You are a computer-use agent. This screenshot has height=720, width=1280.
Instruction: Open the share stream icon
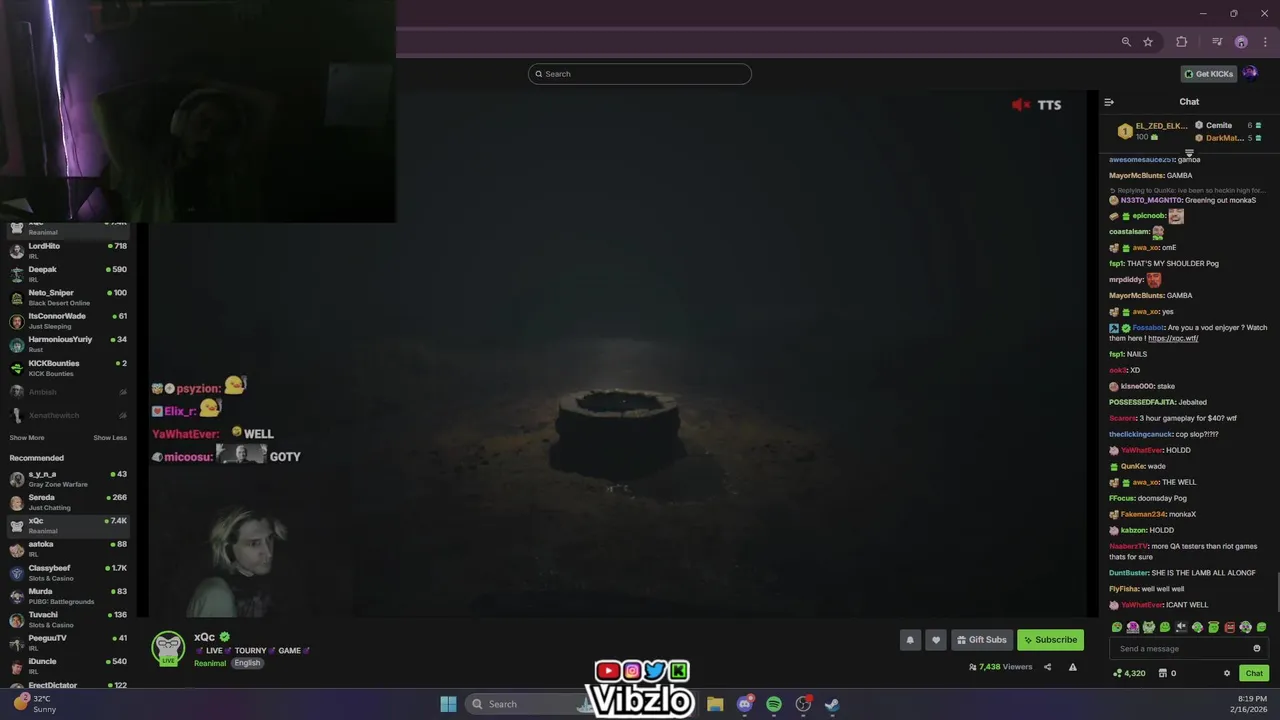(1048, 667)
